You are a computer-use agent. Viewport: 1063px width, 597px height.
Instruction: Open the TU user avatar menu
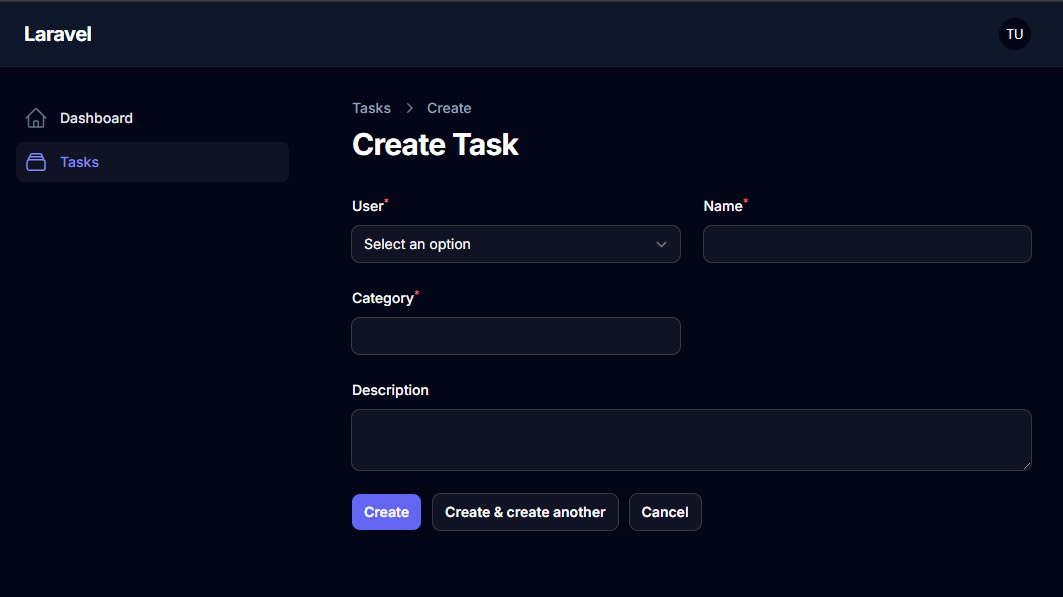pyautogui.click(x=1014, y=34)
